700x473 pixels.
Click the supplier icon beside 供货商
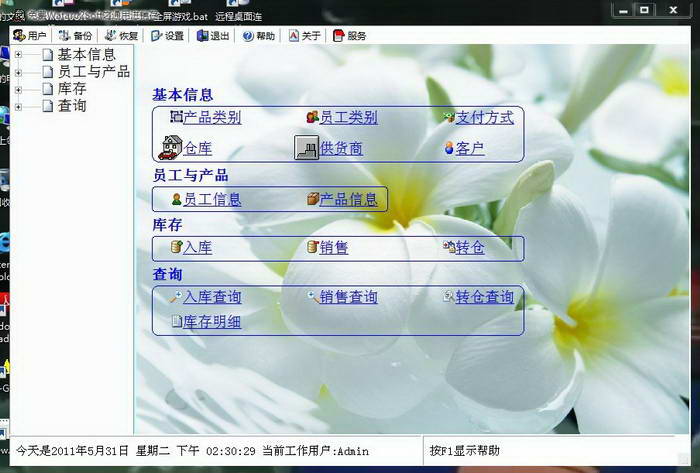[306, 148]
